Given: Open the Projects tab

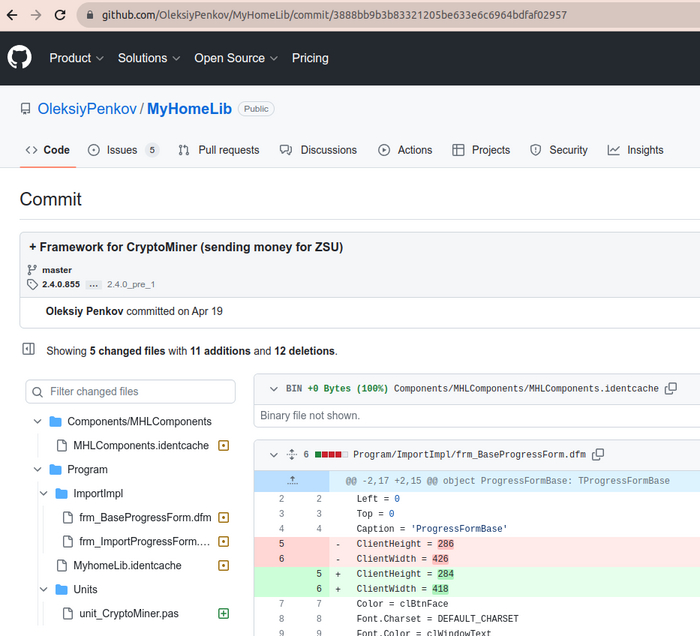Looking at the screenshot, I should click(481, 150).
